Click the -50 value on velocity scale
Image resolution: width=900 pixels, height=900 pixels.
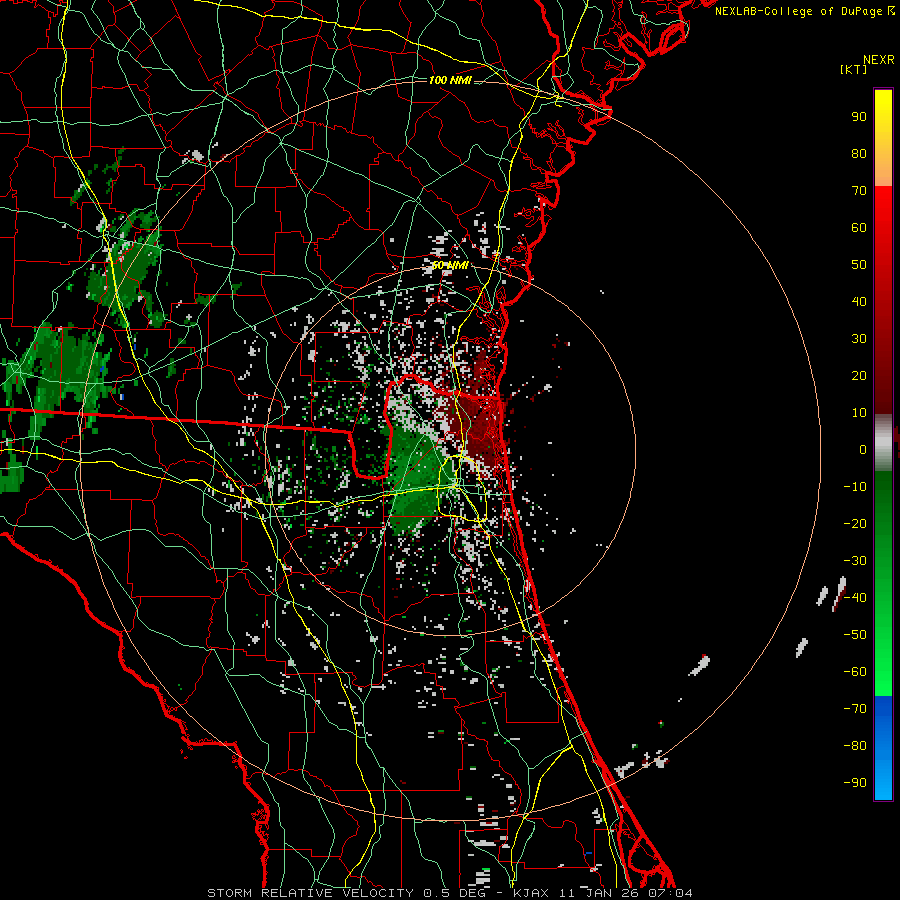click(x=855, y=635)
